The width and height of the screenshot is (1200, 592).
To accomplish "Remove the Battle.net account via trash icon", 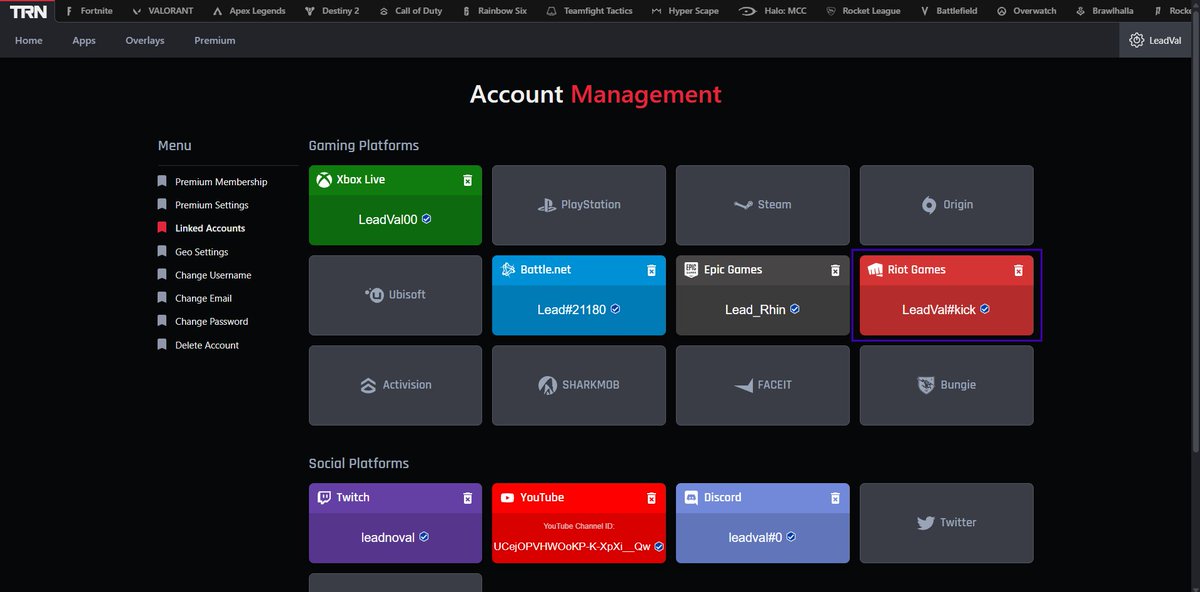I will pyautogui.click(x=651, y=270).
